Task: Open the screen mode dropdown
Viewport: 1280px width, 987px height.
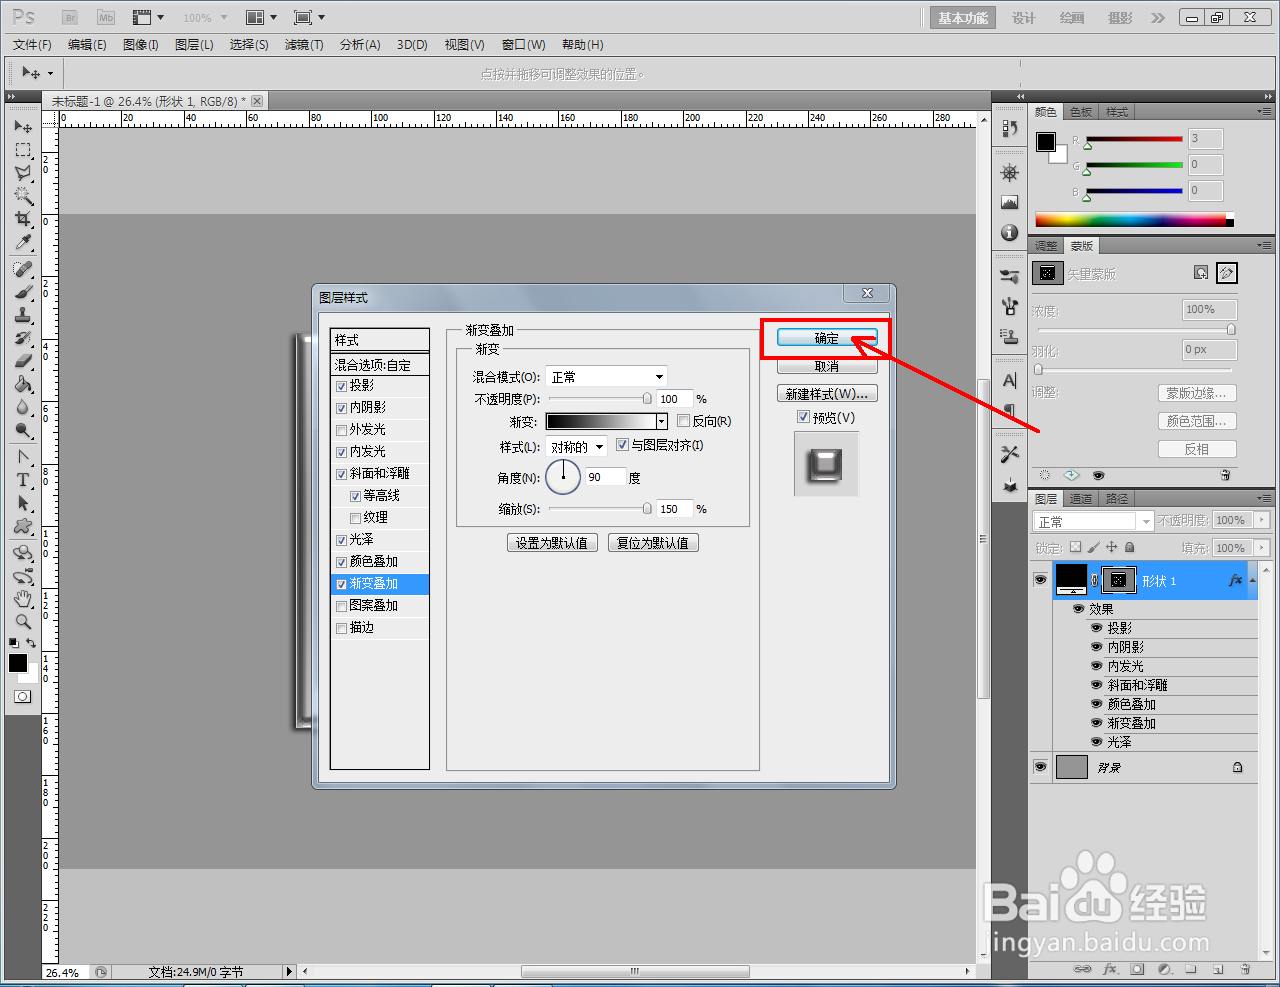Action: [x=310, y=17]
